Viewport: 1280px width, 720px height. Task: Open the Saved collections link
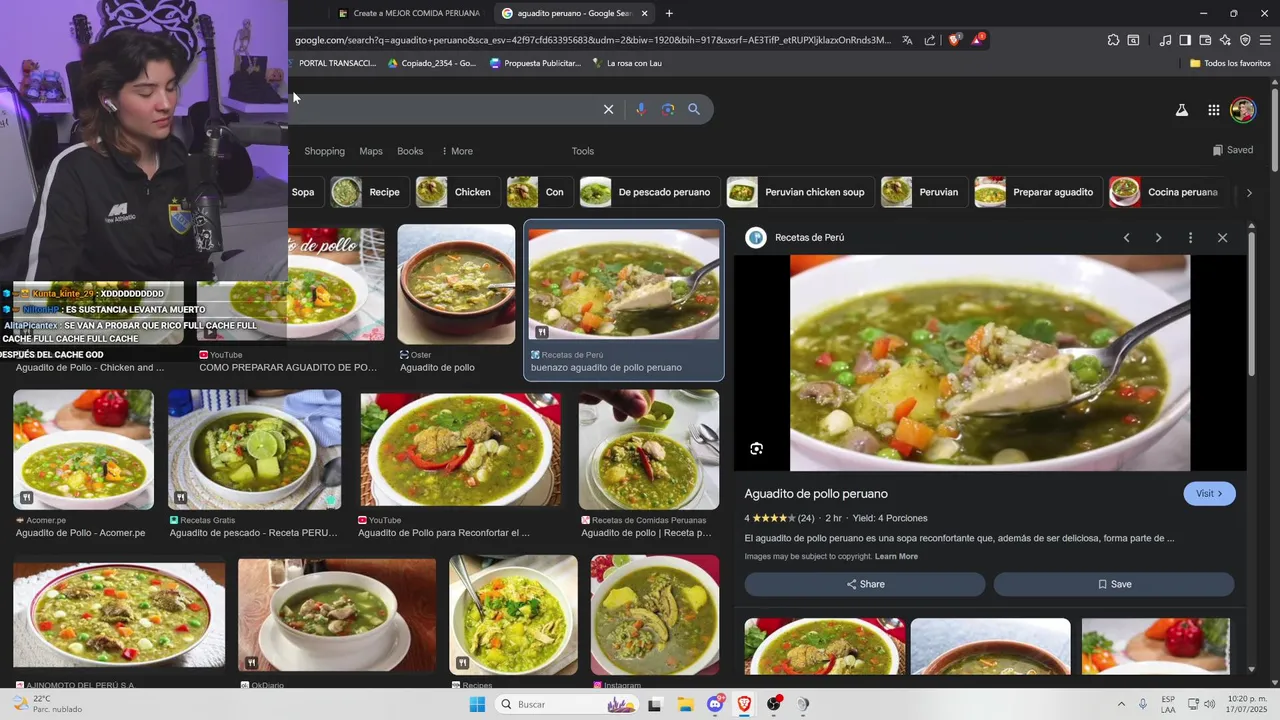[1232, 150]
